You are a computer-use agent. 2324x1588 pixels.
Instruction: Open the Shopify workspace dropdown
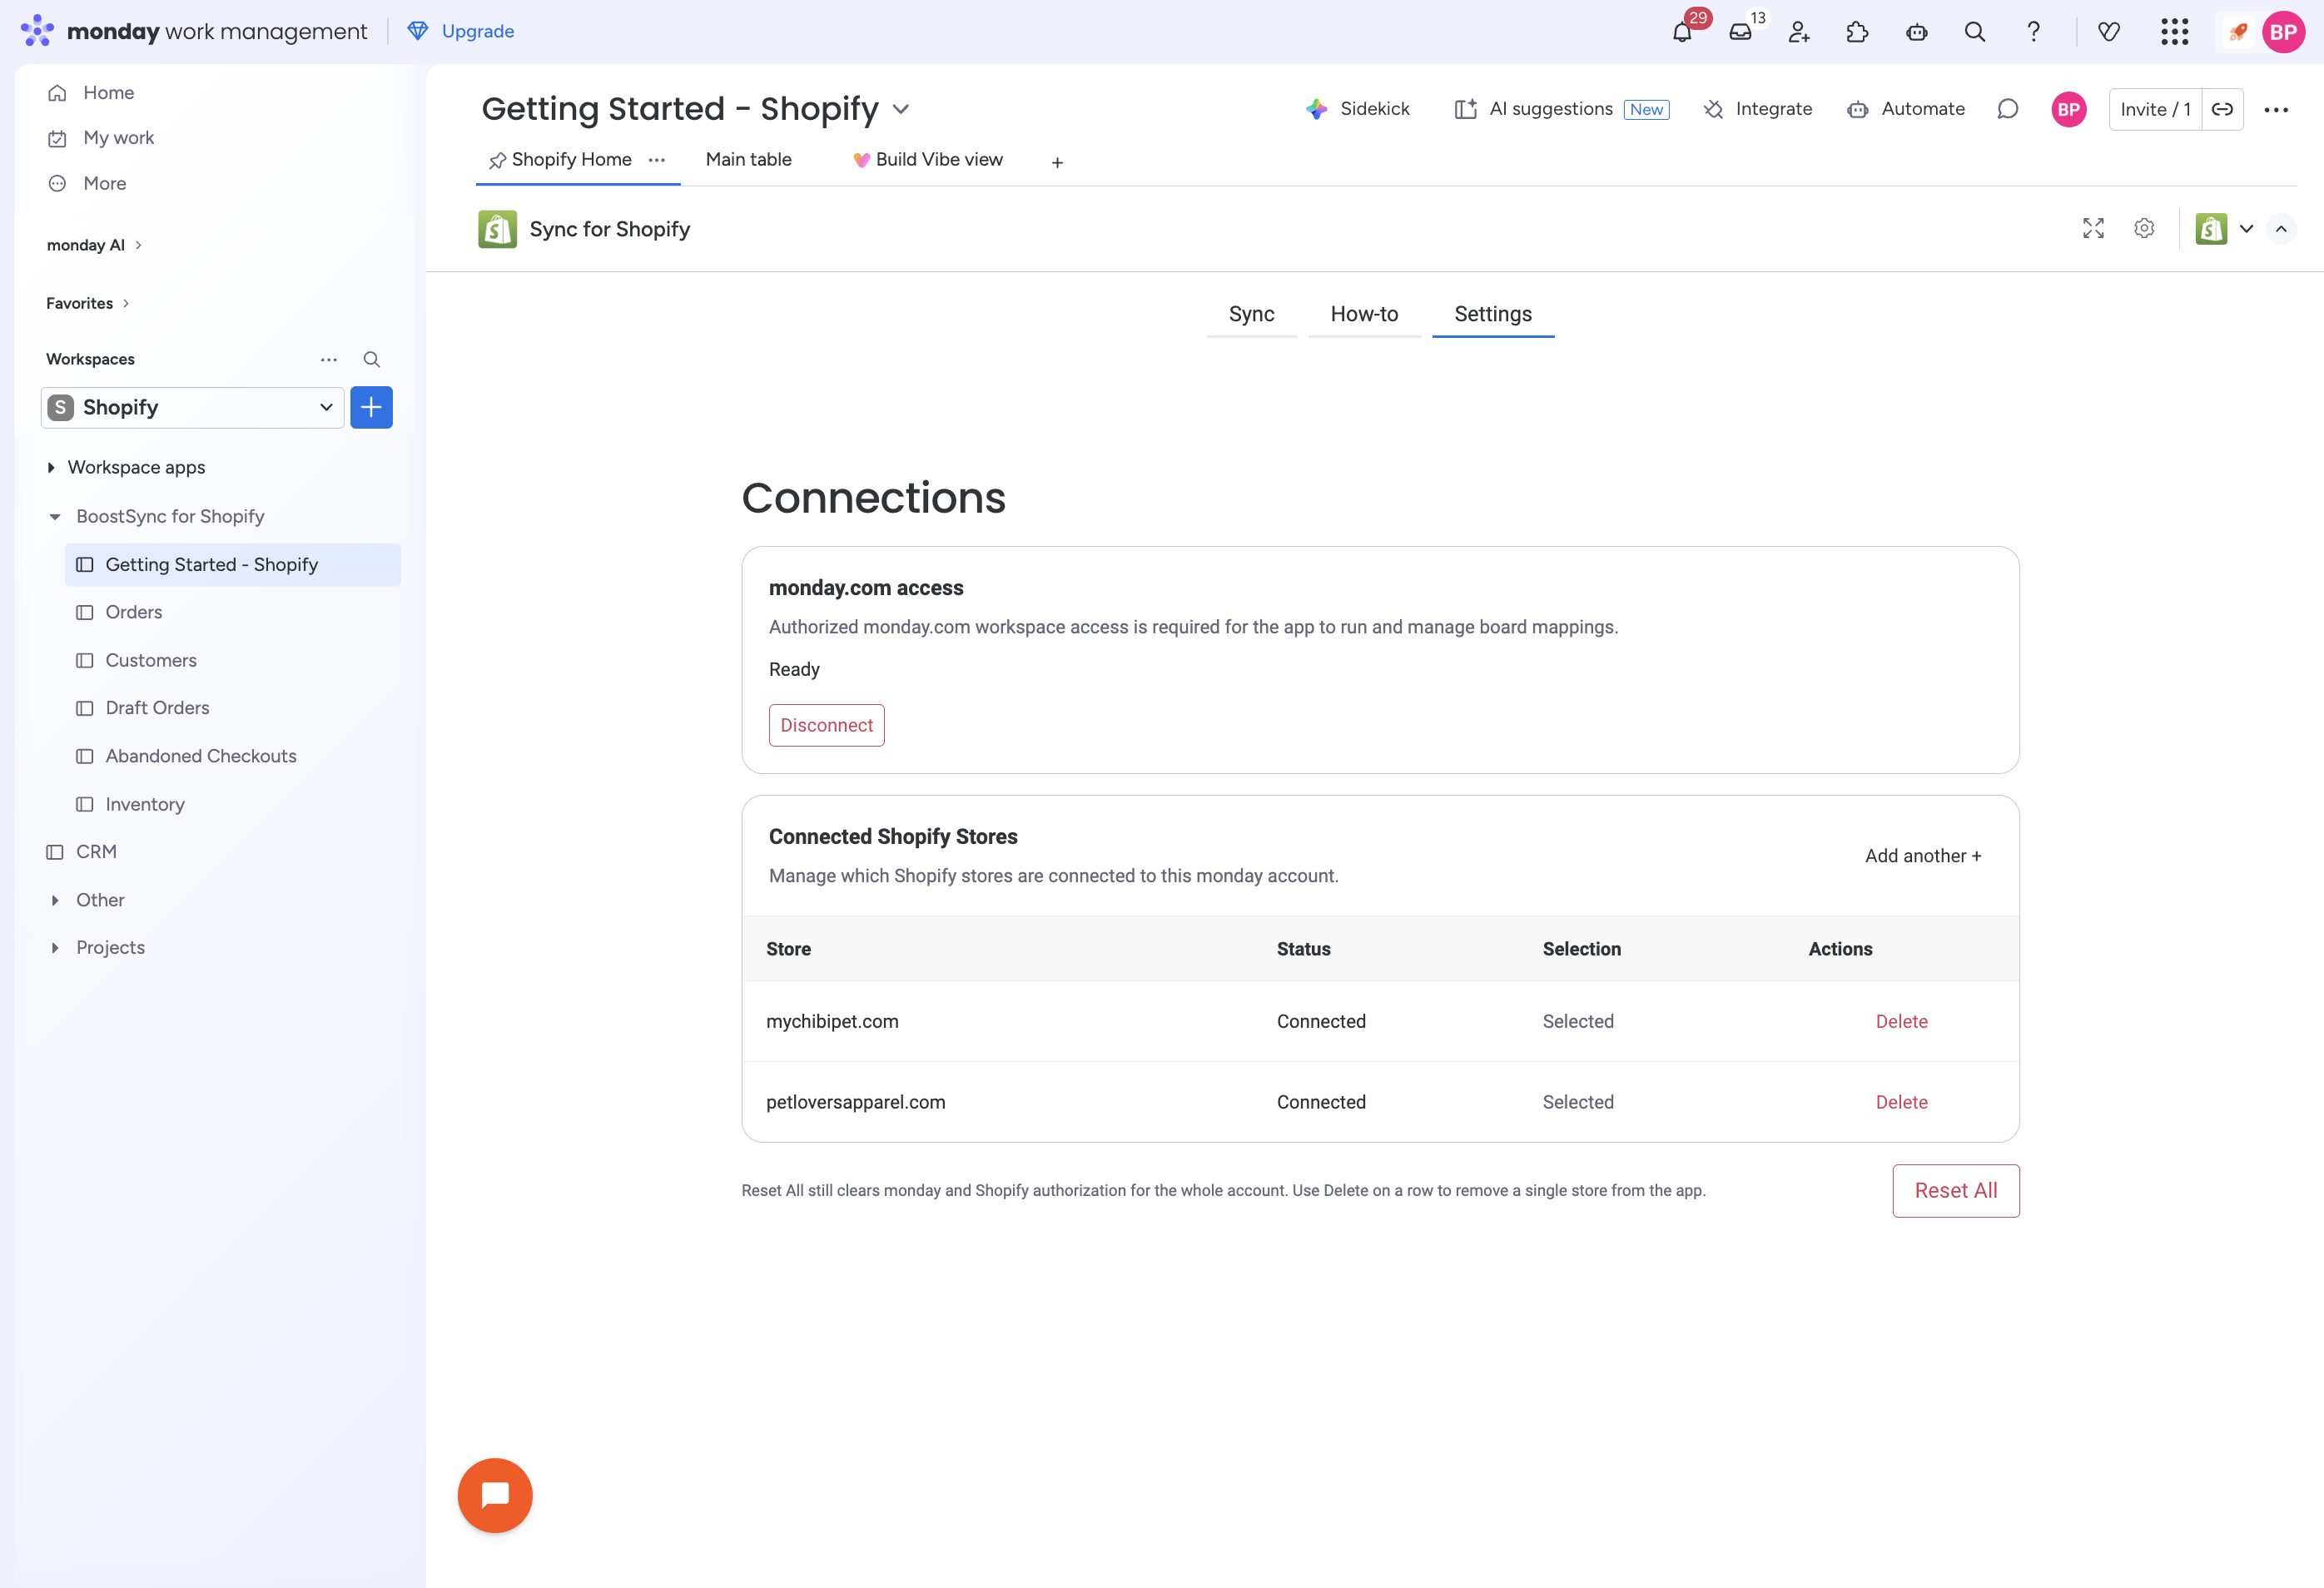[x=193, y=407]
